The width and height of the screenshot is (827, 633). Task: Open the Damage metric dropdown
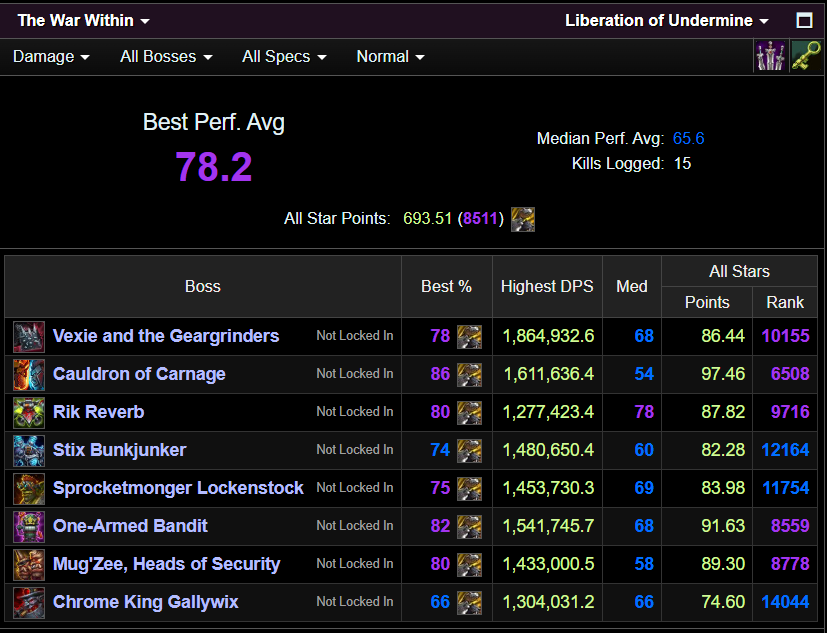tap(51, 57)
